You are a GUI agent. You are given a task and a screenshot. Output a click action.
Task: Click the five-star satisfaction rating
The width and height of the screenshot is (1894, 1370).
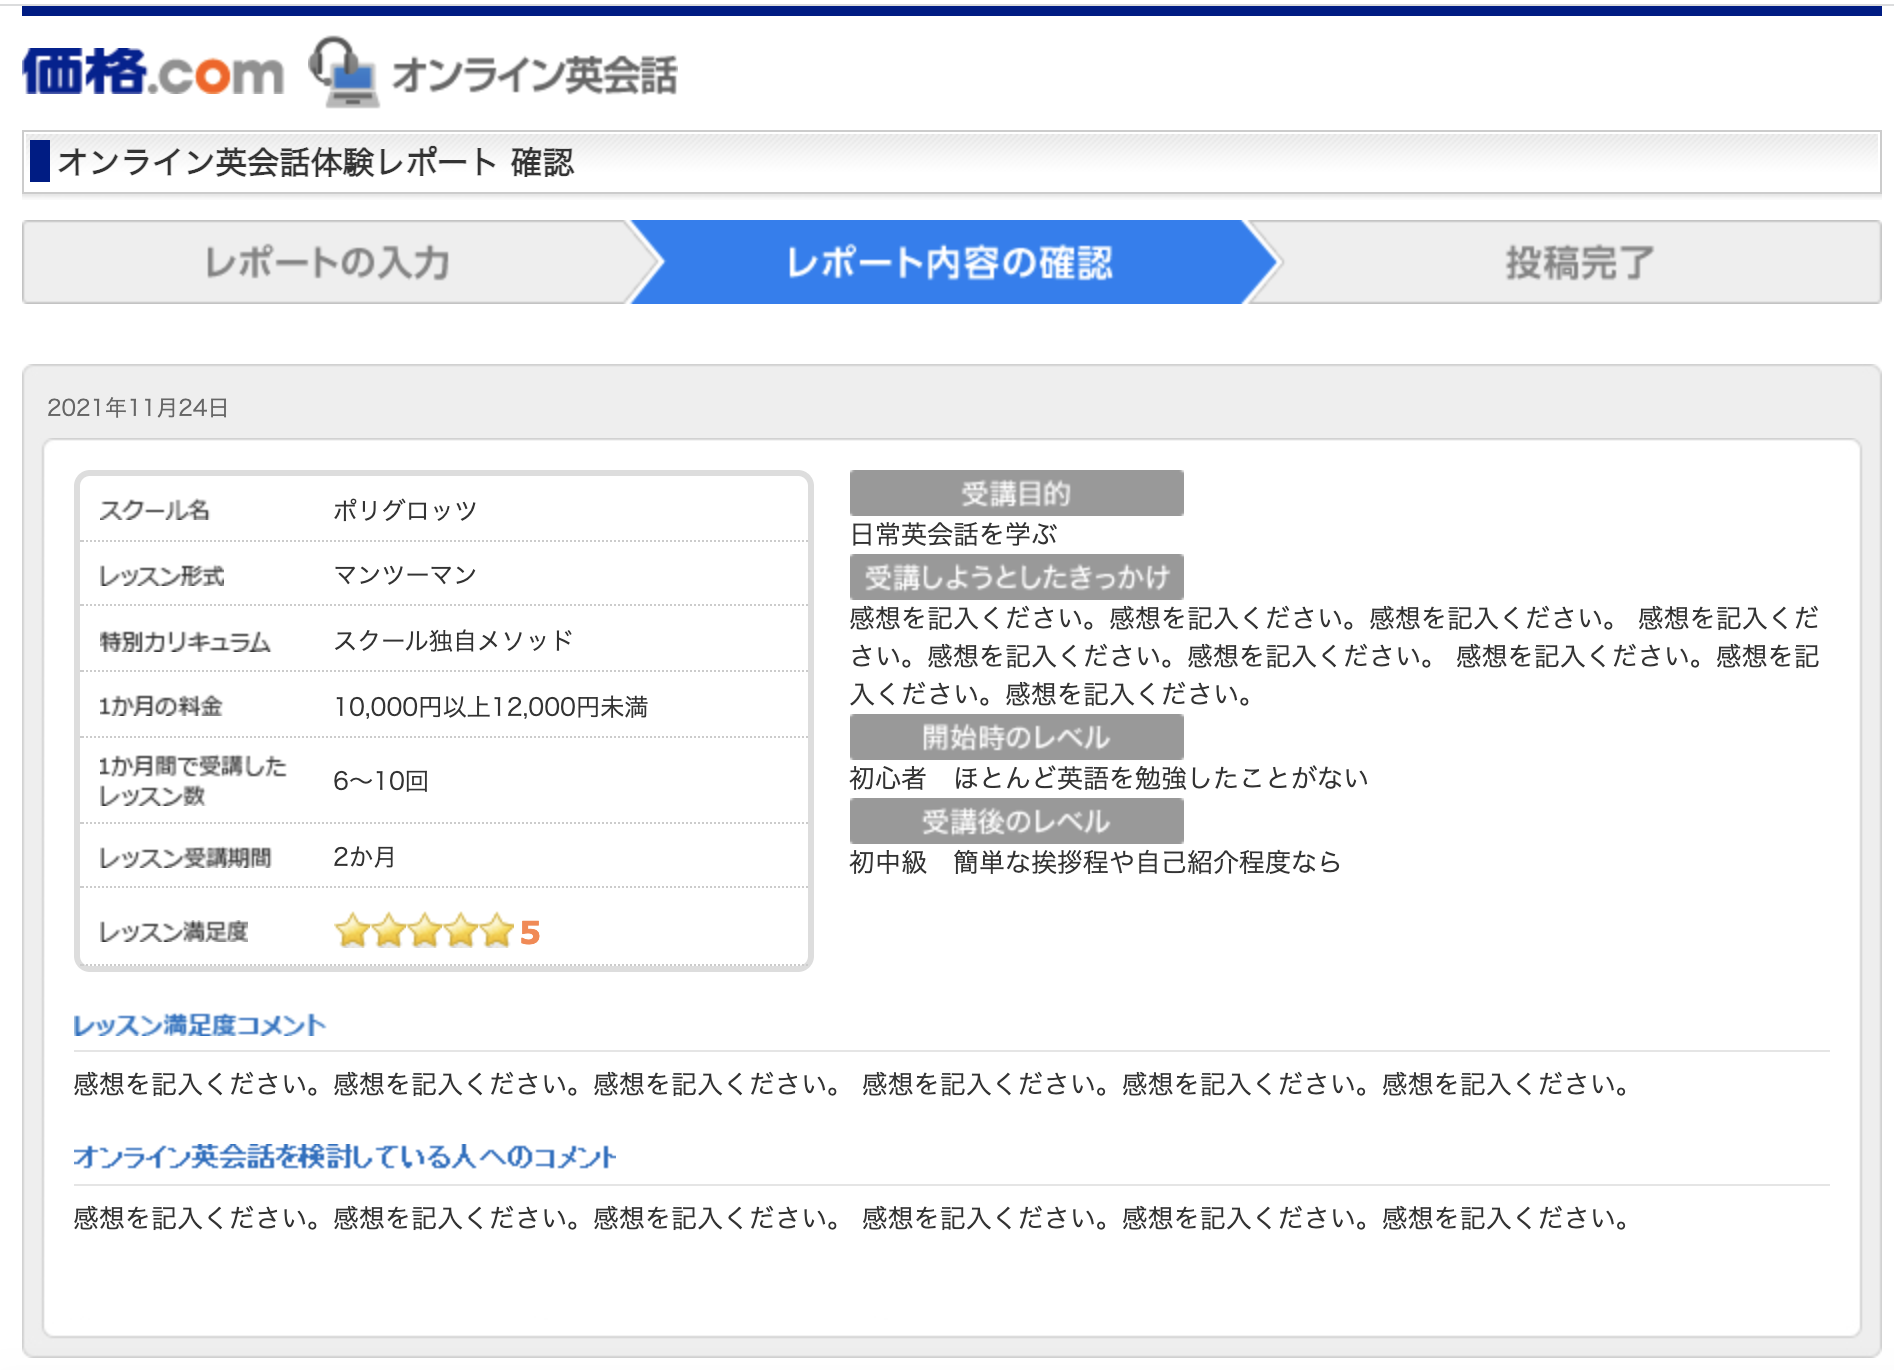tap(424, 931)
